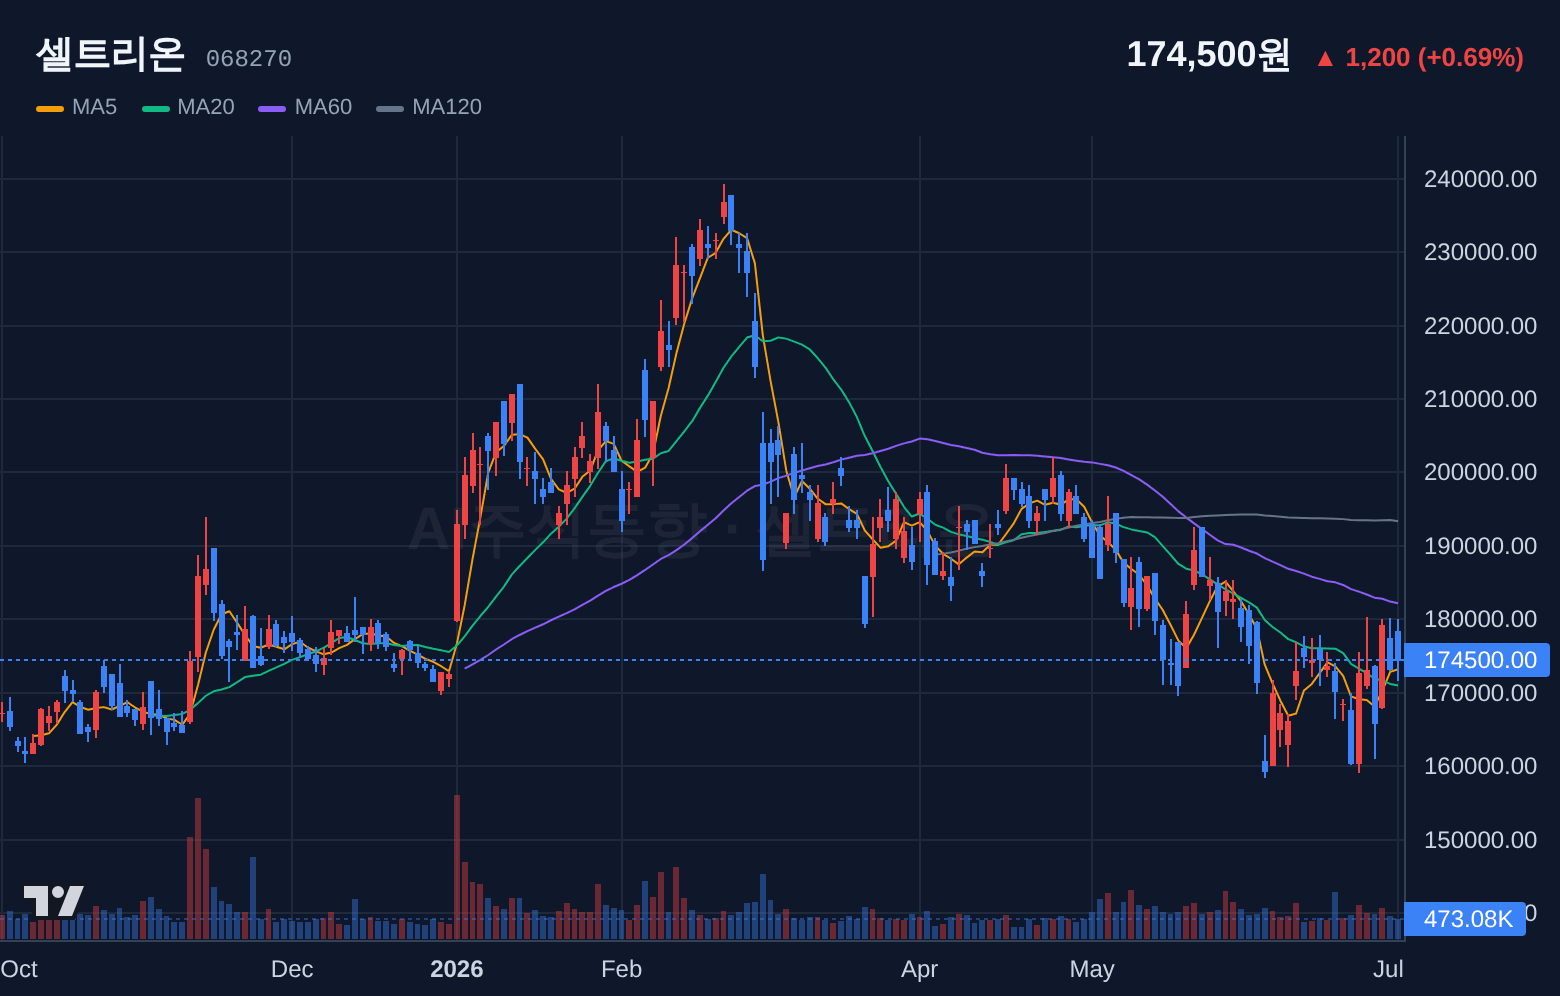Toggle the MA120 legend entry
Screen dimensions: 1560x996
tap(447, 107)
